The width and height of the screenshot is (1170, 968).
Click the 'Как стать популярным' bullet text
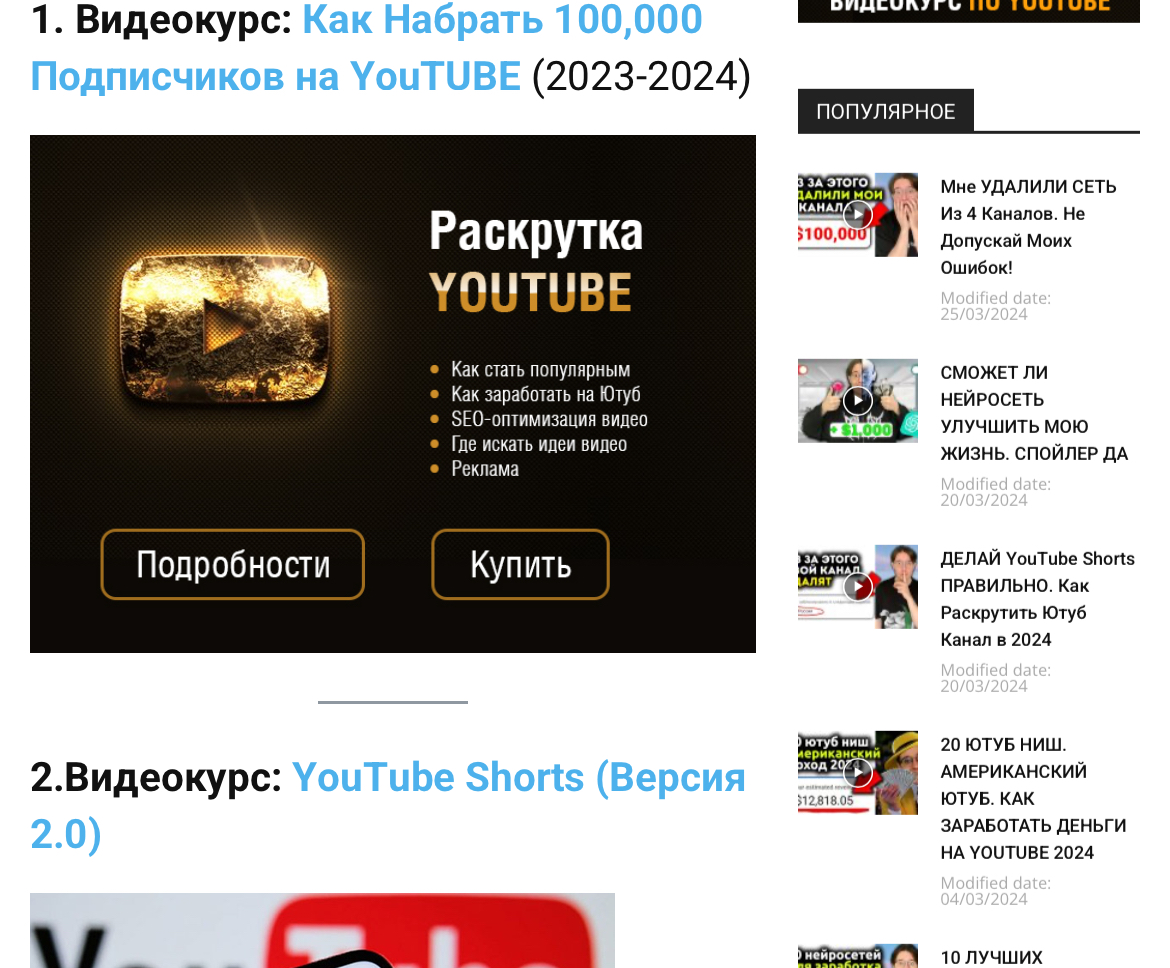[540, 369]
